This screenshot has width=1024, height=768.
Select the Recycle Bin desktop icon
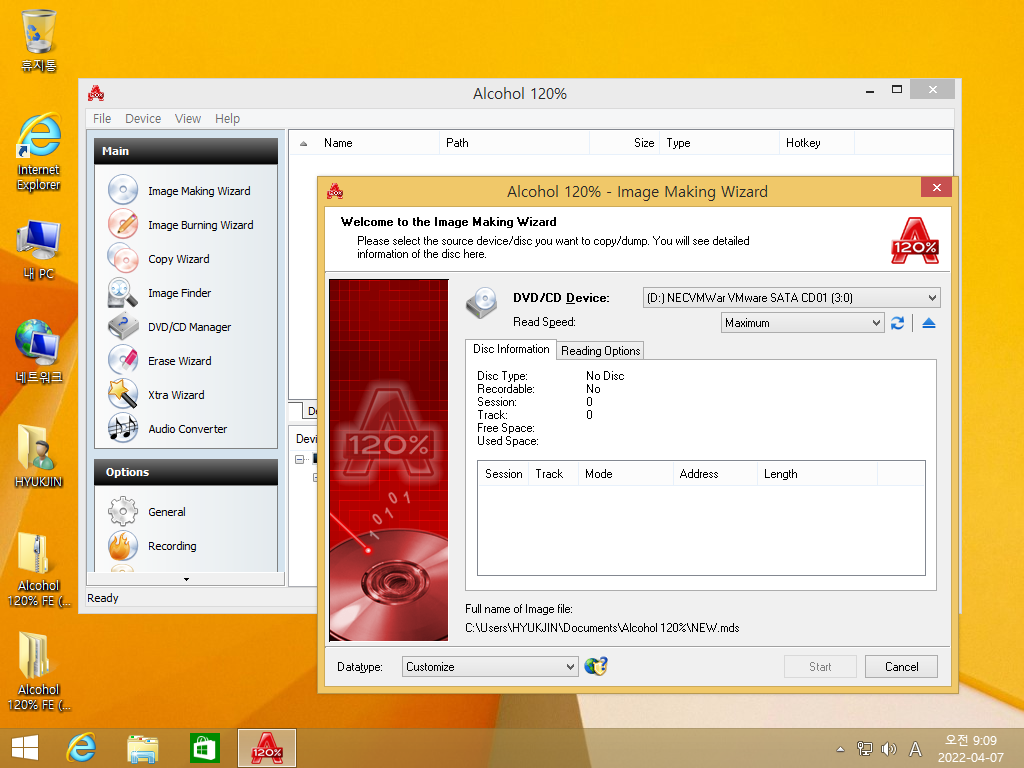tap(39, 40)
